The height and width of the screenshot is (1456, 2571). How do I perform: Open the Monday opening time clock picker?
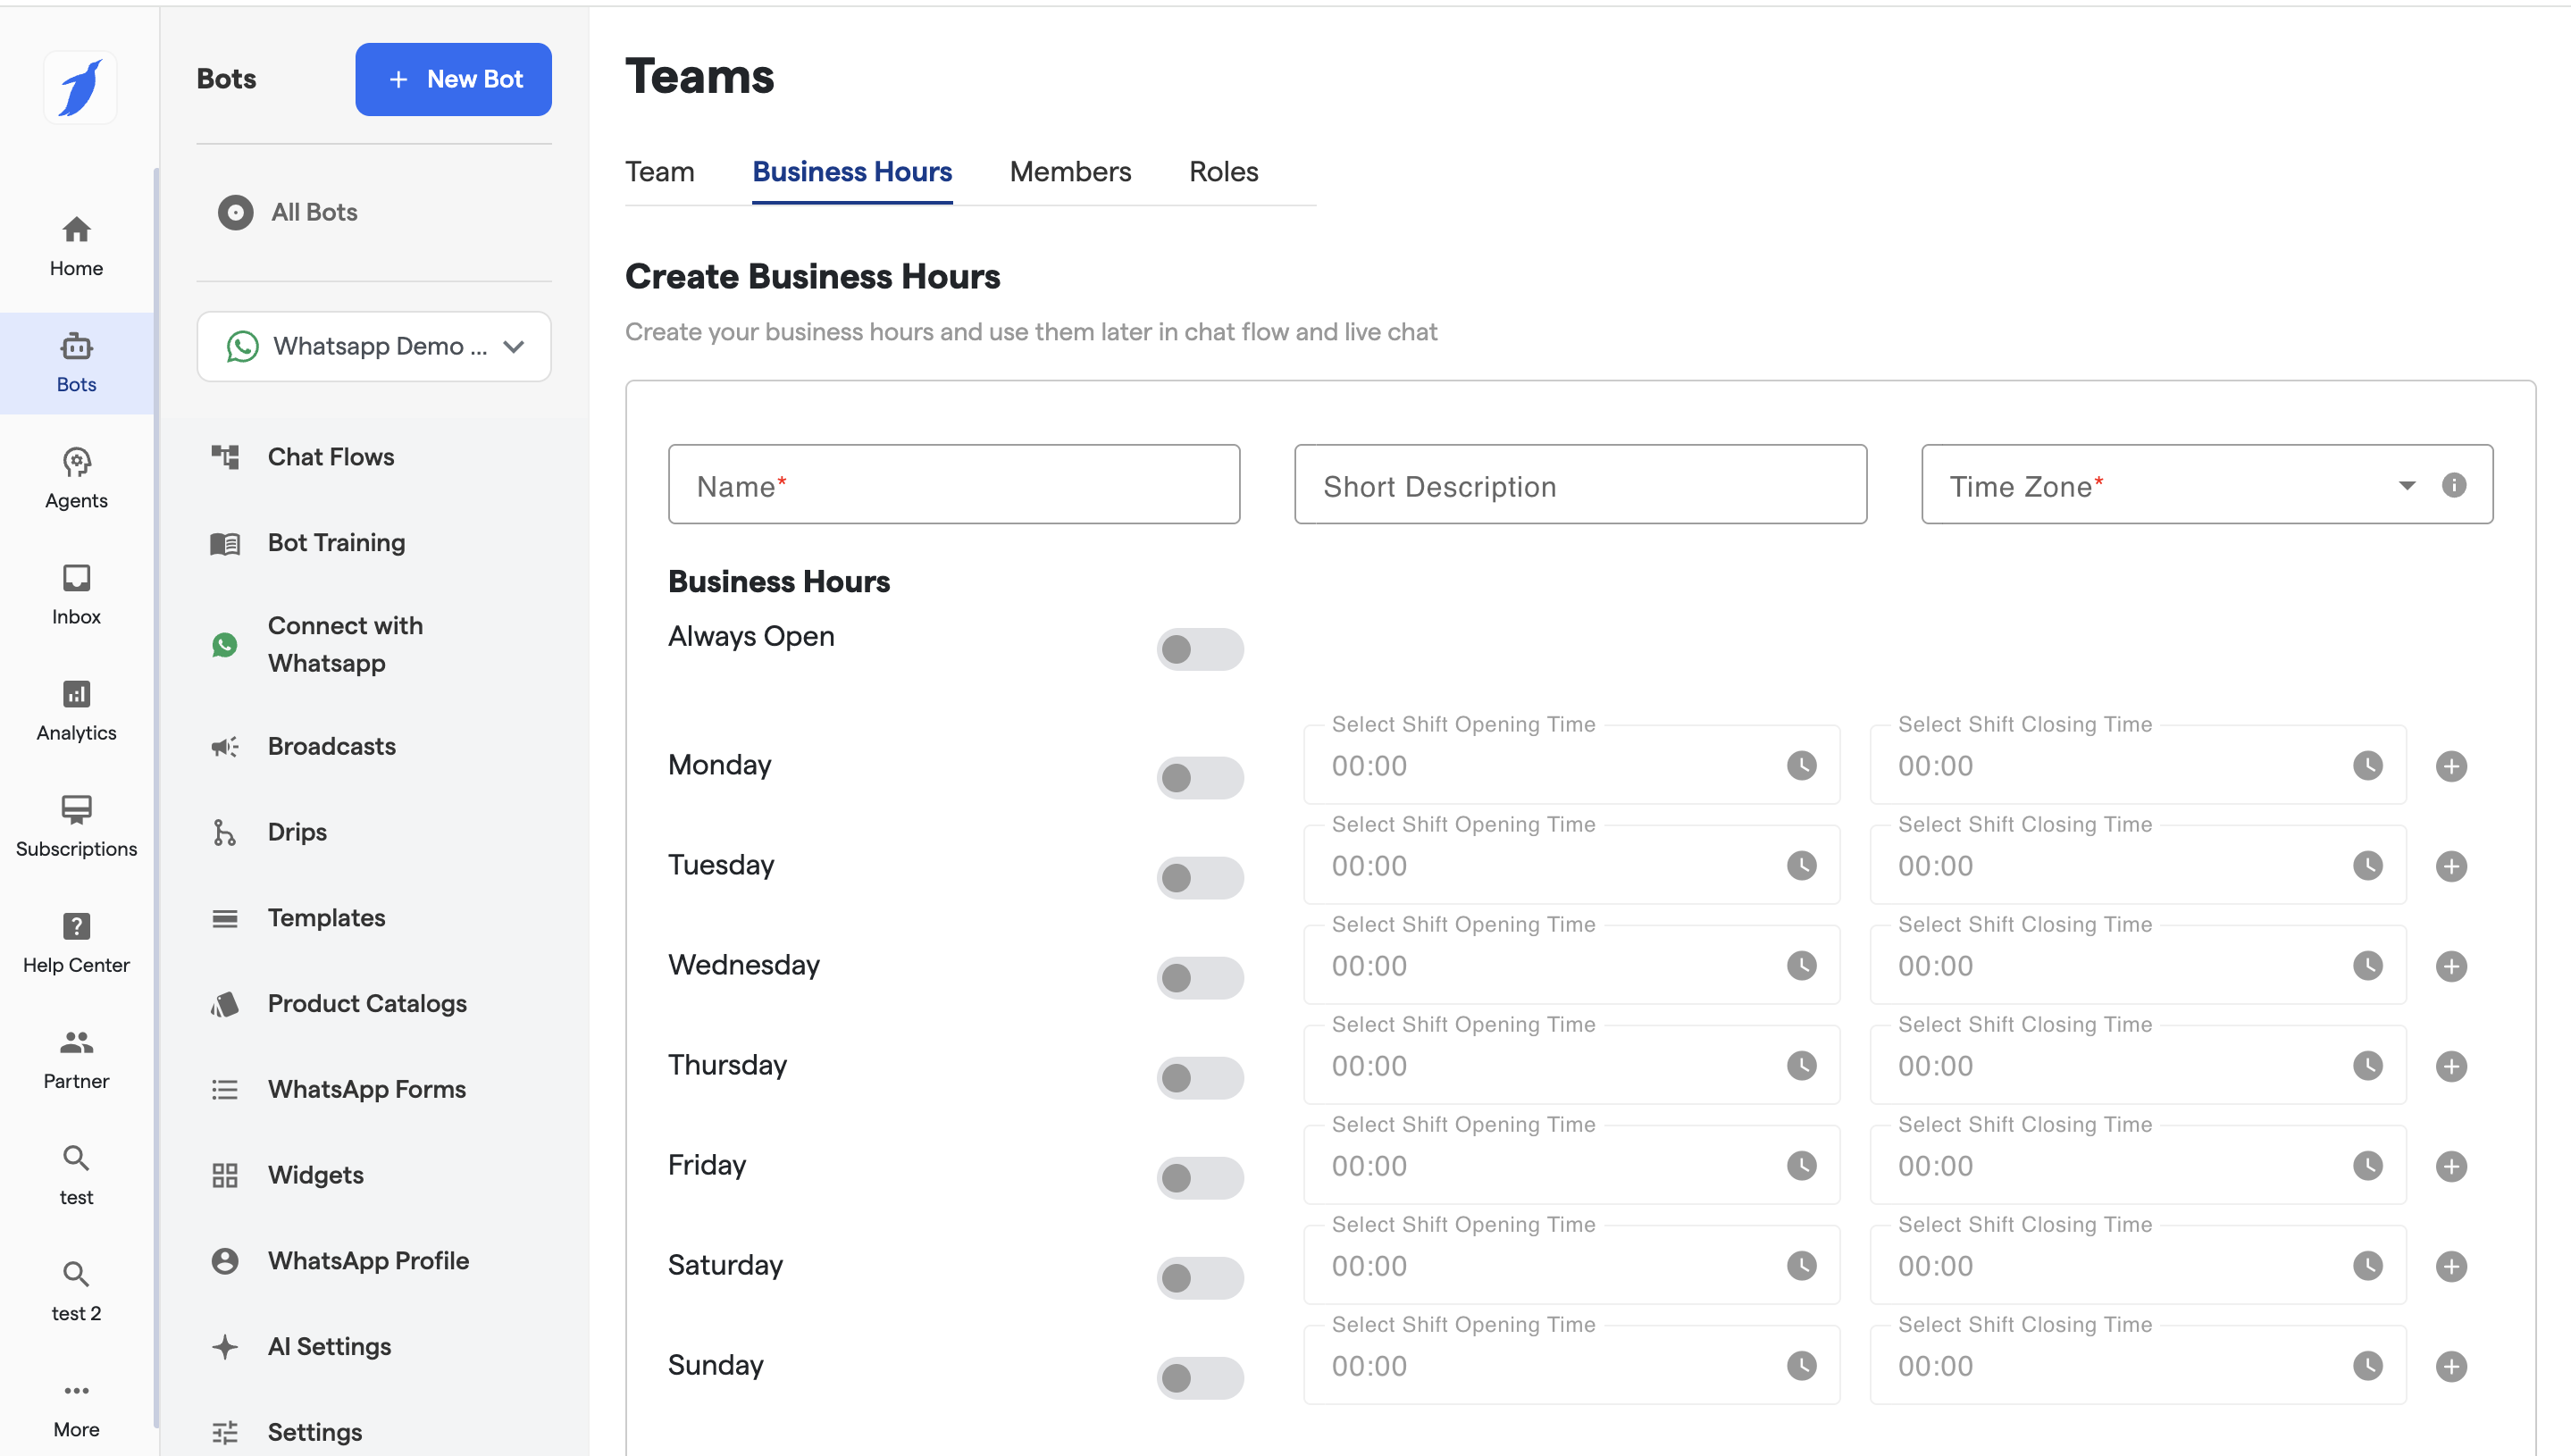click(1801, 766)
